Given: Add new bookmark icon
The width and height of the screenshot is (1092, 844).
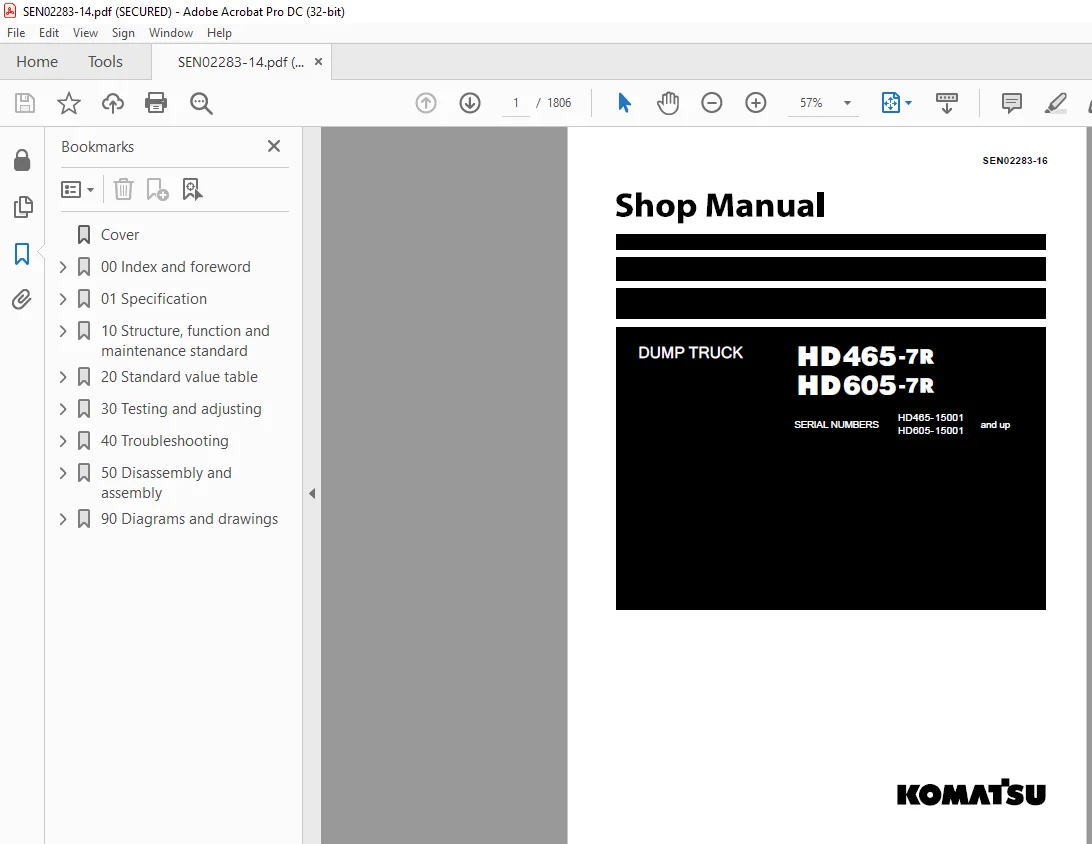Looking at the screenshot, I should (x=157, y=189).
